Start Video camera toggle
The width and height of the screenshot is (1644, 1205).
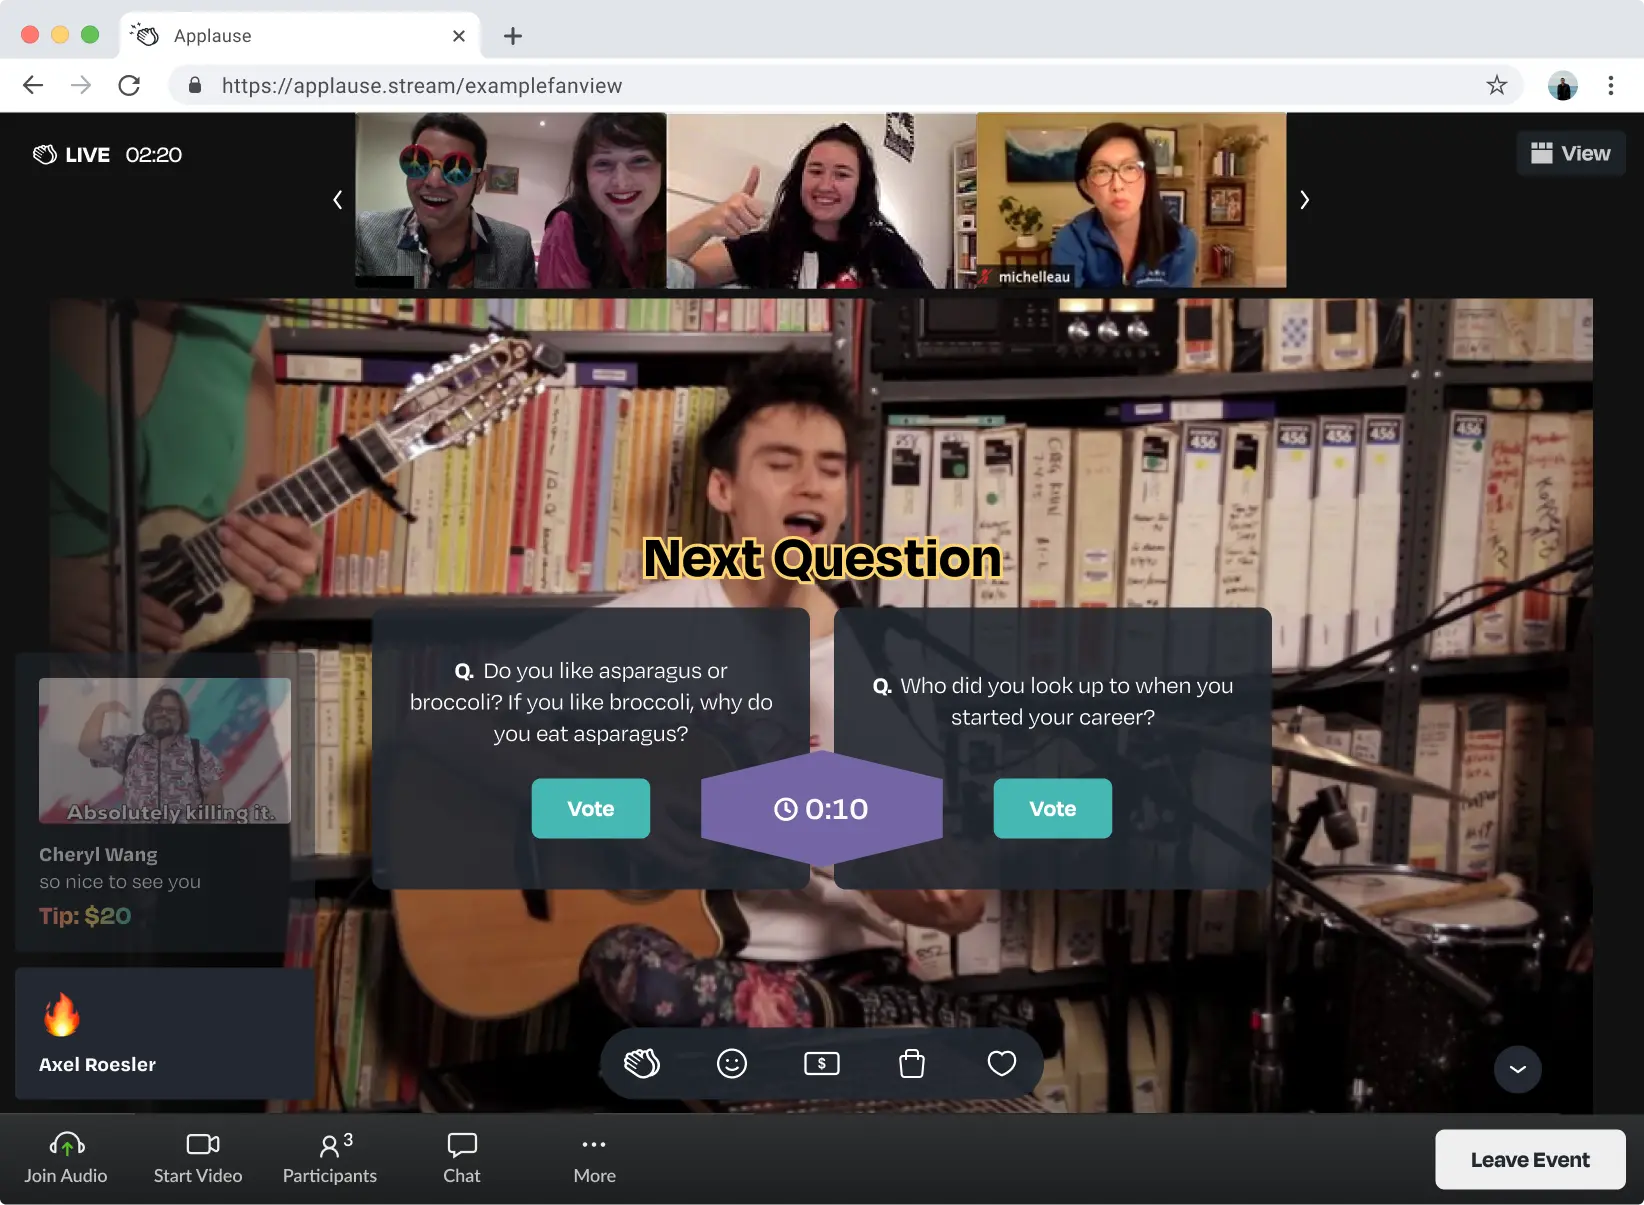198,1158
